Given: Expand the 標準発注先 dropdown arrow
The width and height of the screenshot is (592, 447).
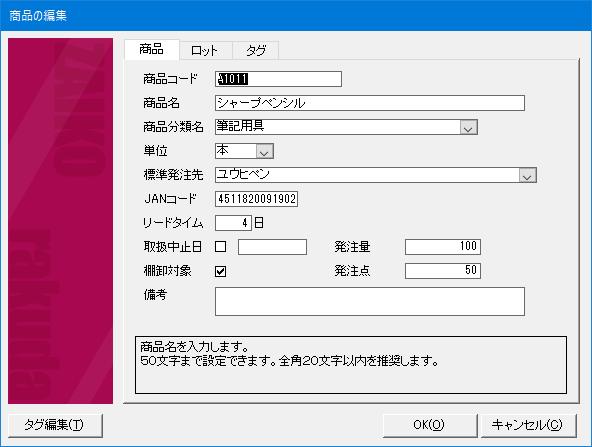Looking at the screenshot, I should pyautogui.click(x=527, y=175).
